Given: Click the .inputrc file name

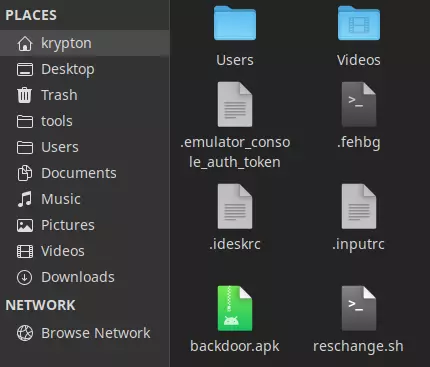Looking at the screenshot, I should [359, 245].
